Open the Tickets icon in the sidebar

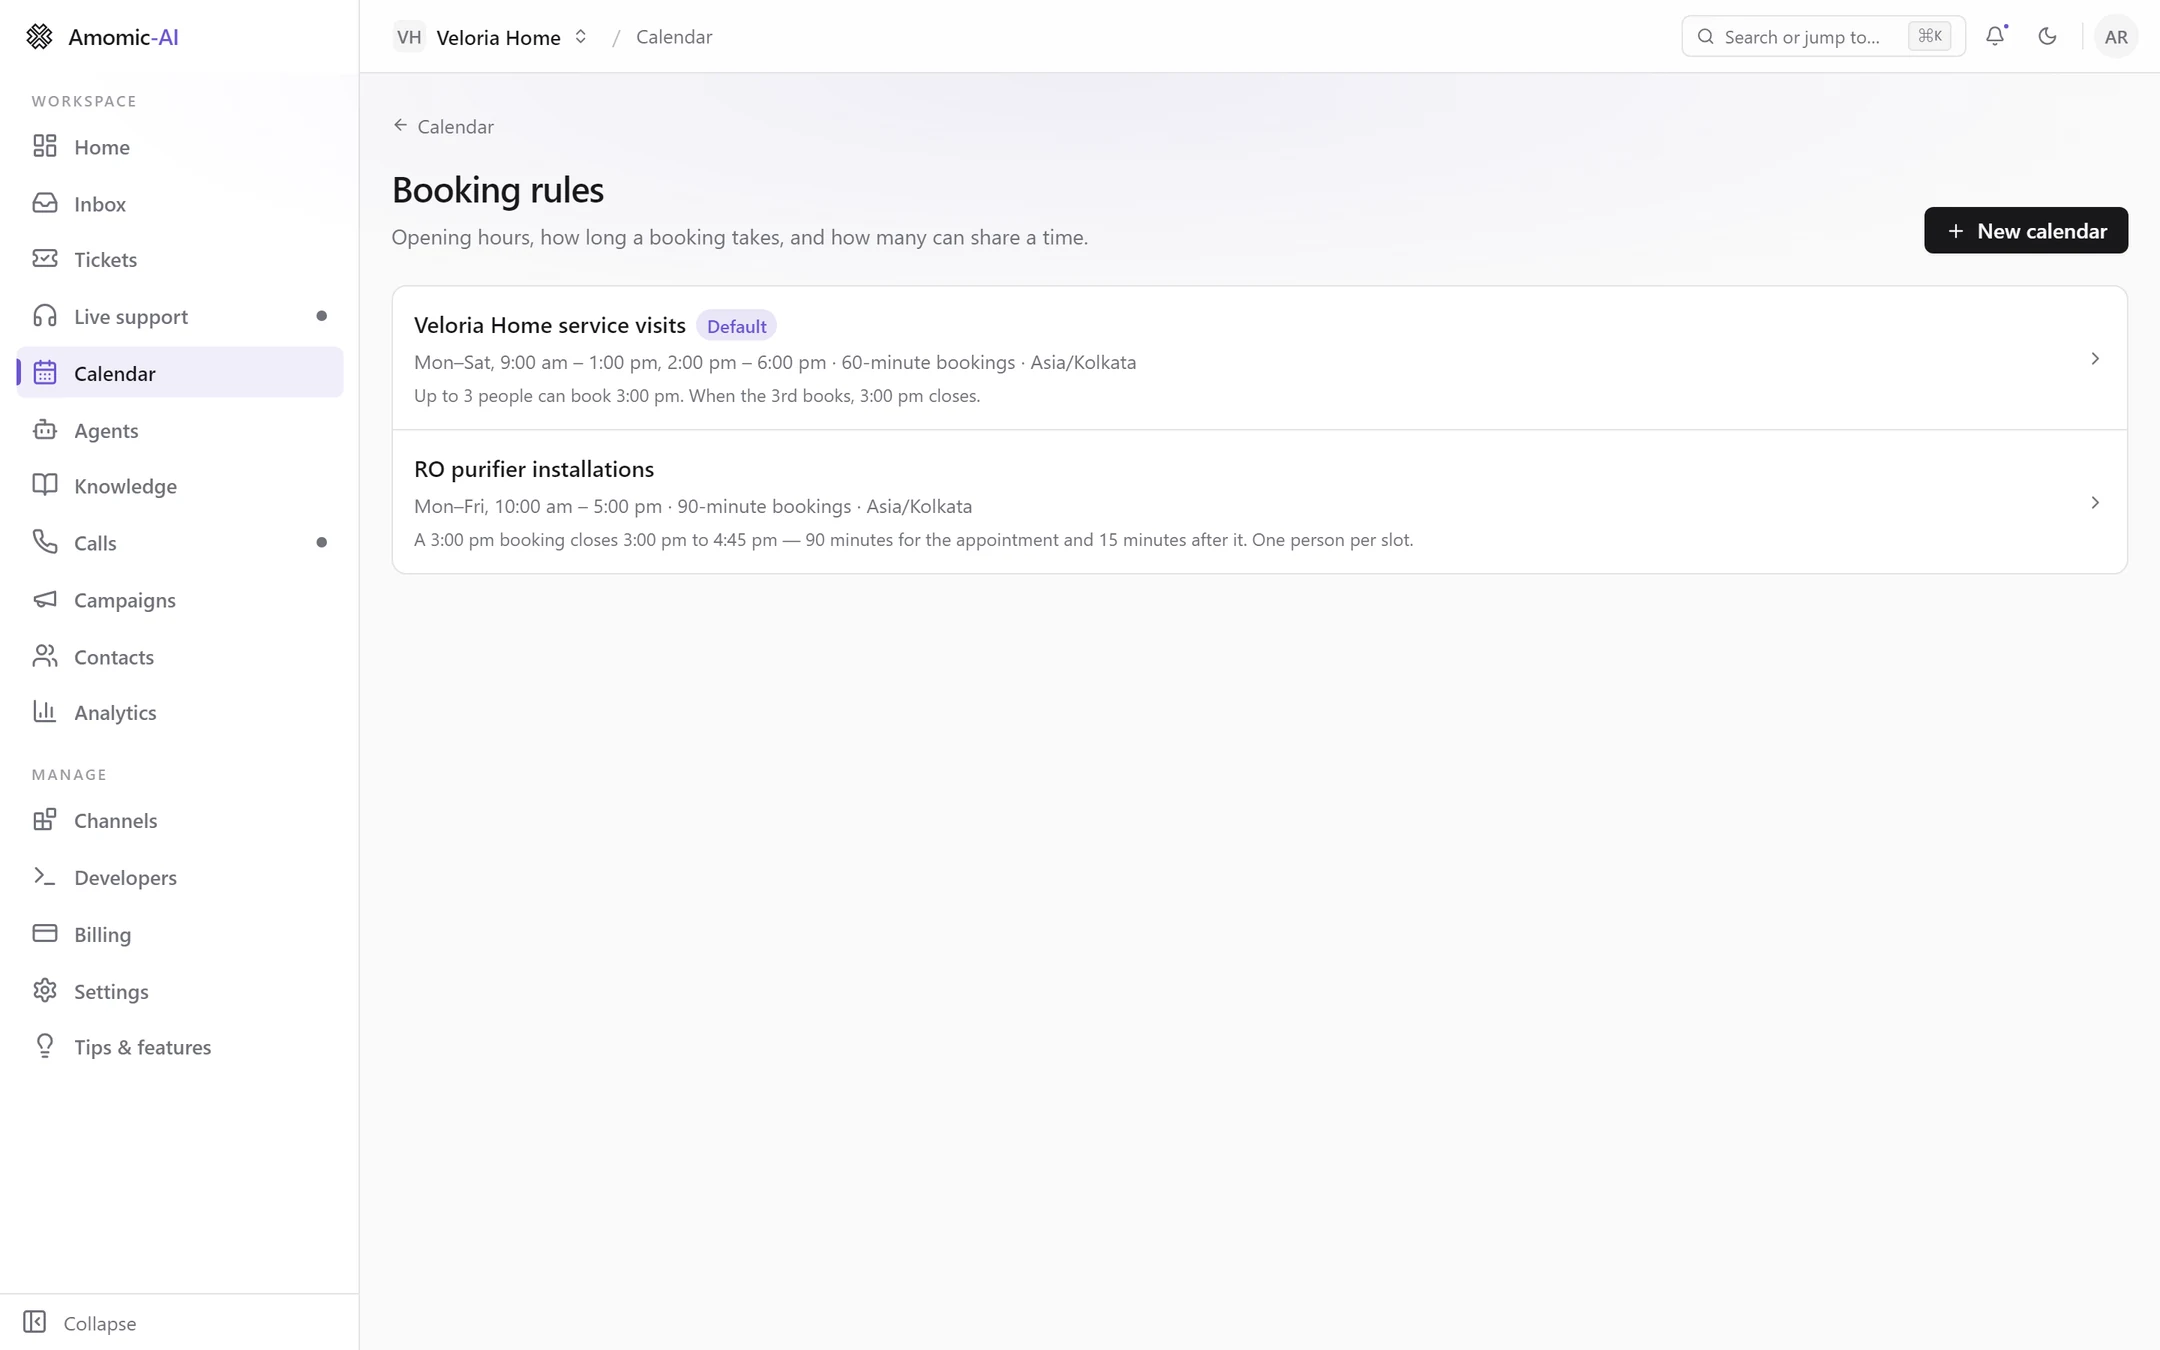[45, 259]
